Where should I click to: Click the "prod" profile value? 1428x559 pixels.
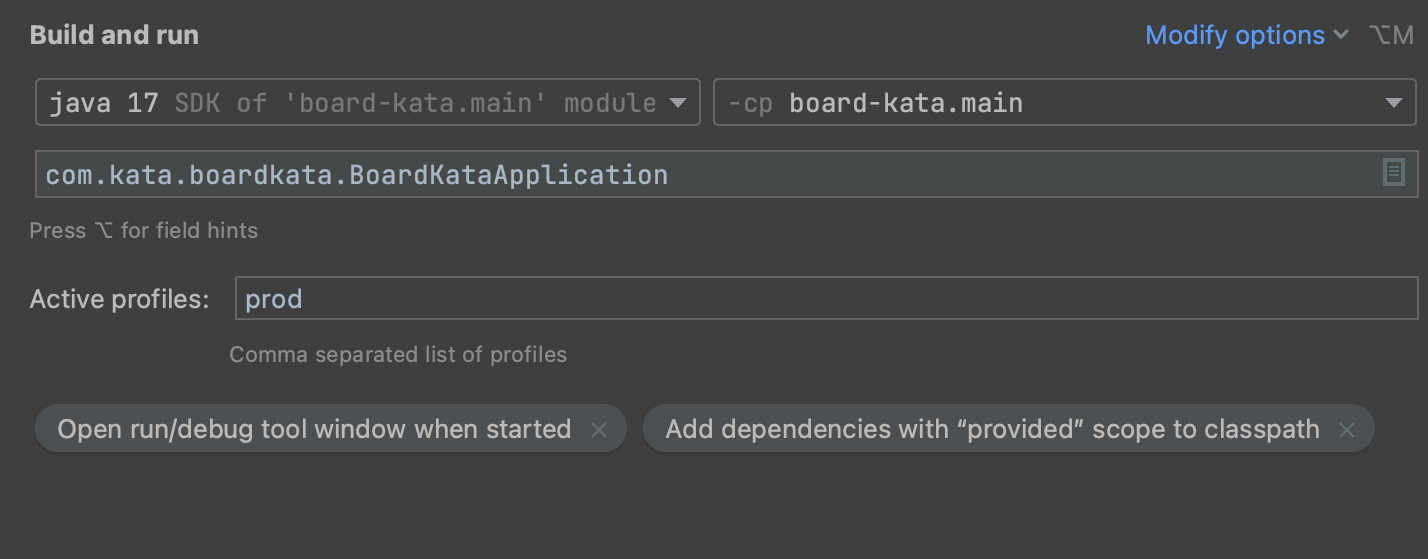[274, 299]
